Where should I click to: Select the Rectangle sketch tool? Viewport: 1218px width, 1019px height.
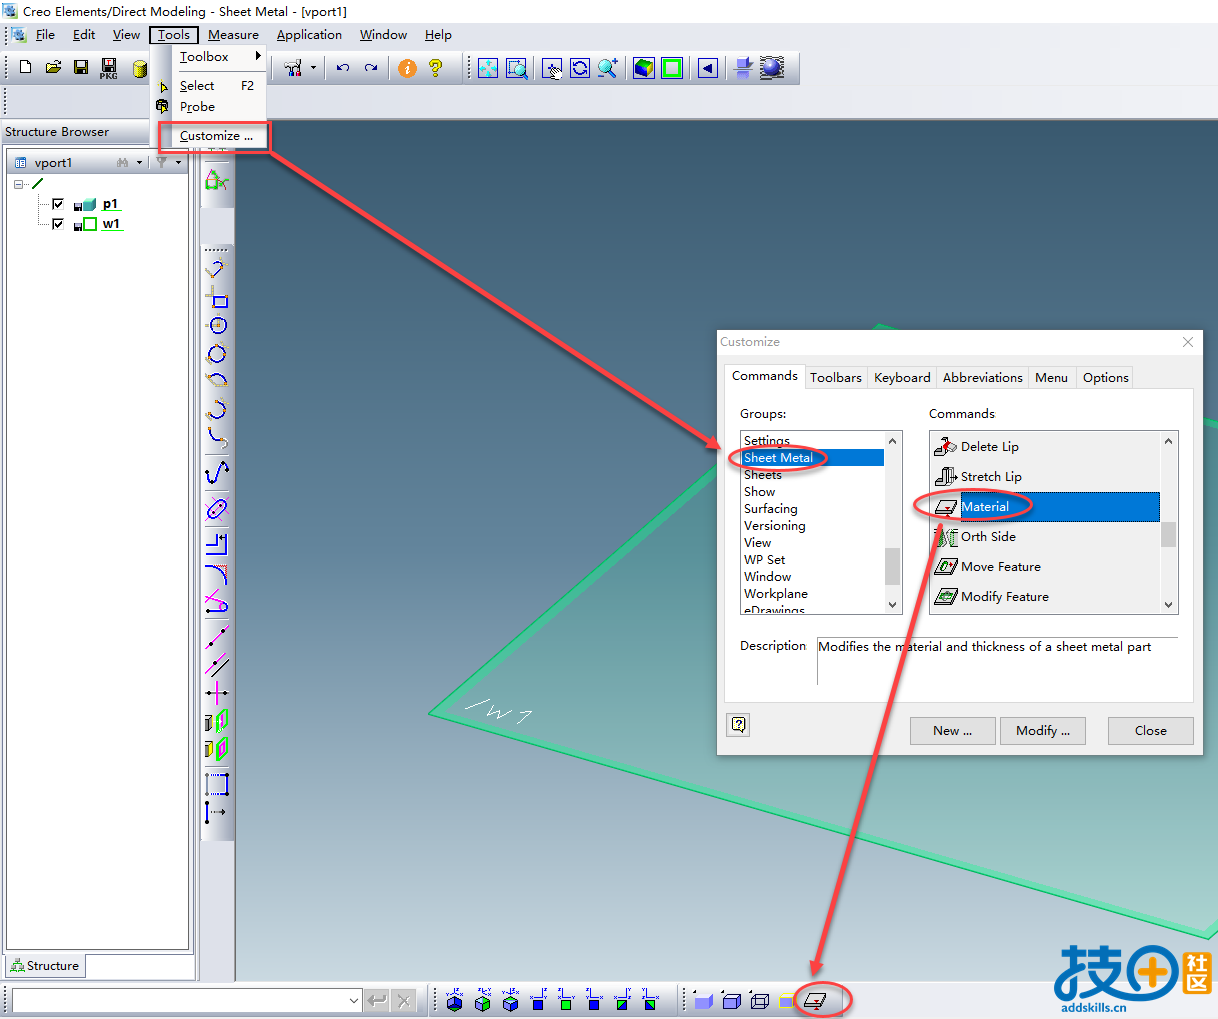(217, 297)
